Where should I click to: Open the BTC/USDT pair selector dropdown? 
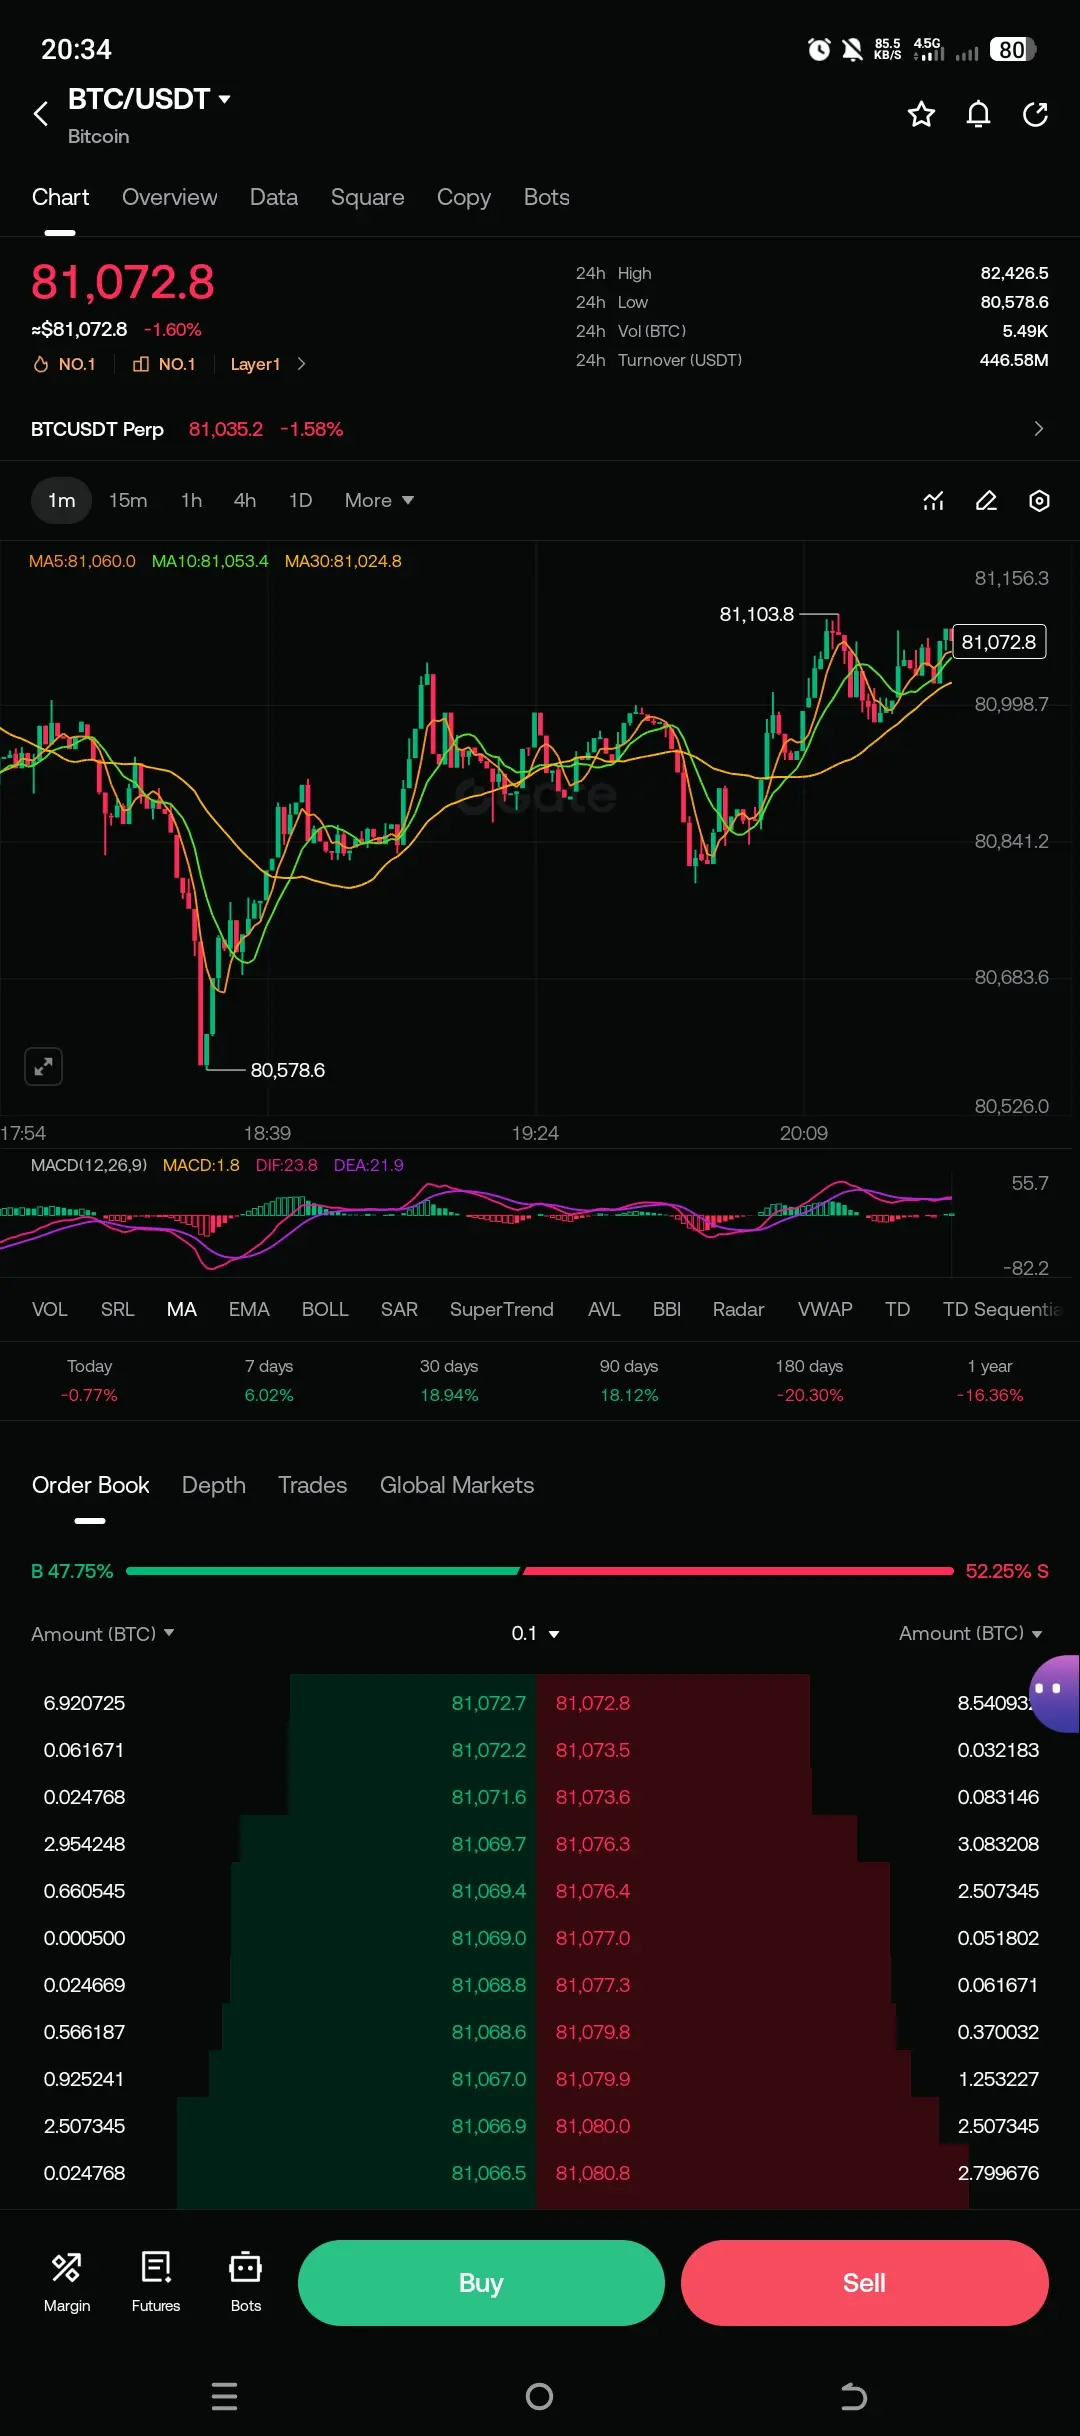point(149,99)
